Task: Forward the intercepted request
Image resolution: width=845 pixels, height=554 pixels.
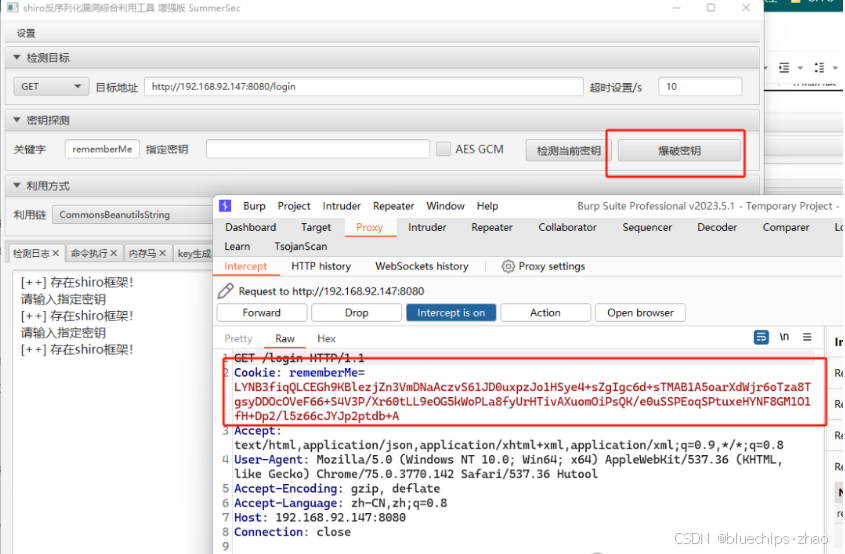Action: (x=262, y=313)
